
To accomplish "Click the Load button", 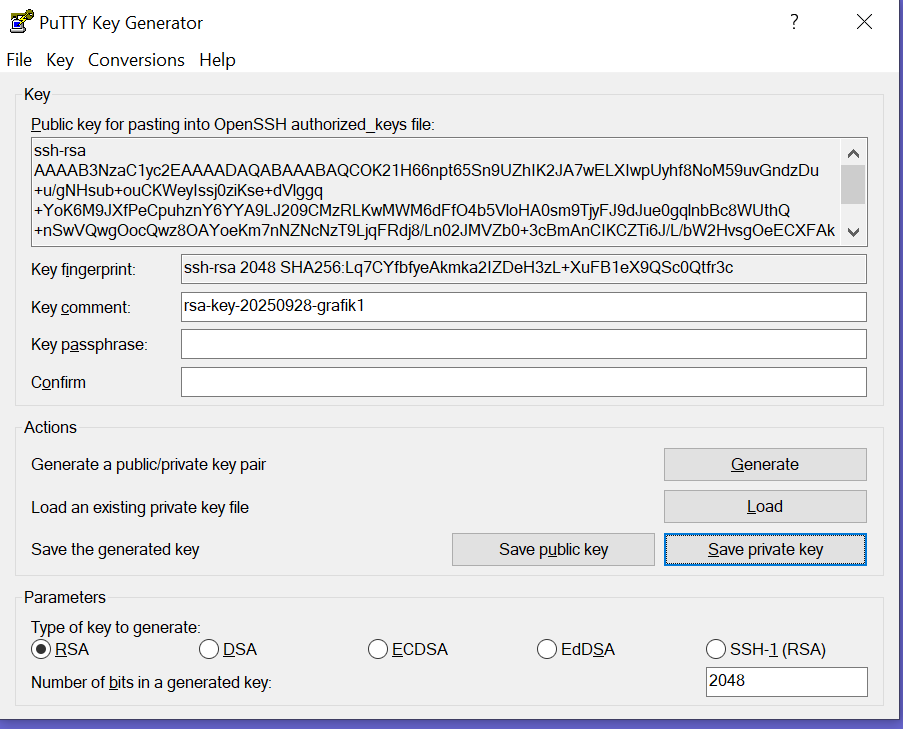I will pos(765,507).
